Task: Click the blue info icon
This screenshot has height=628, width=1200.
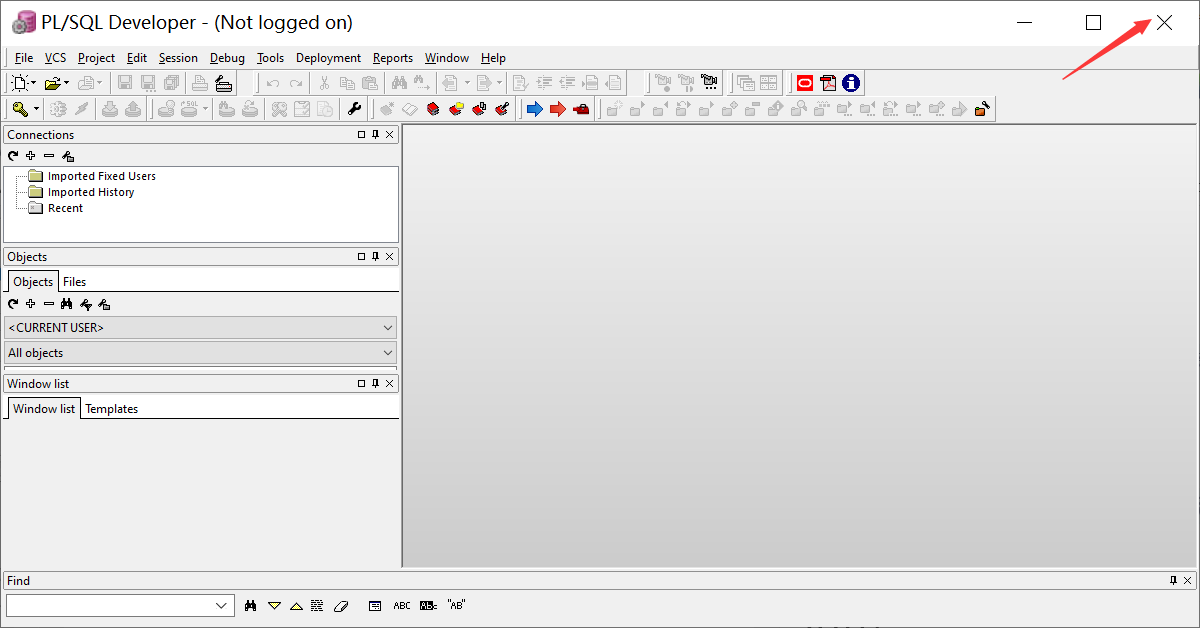Action: click(x=851, y=83)
